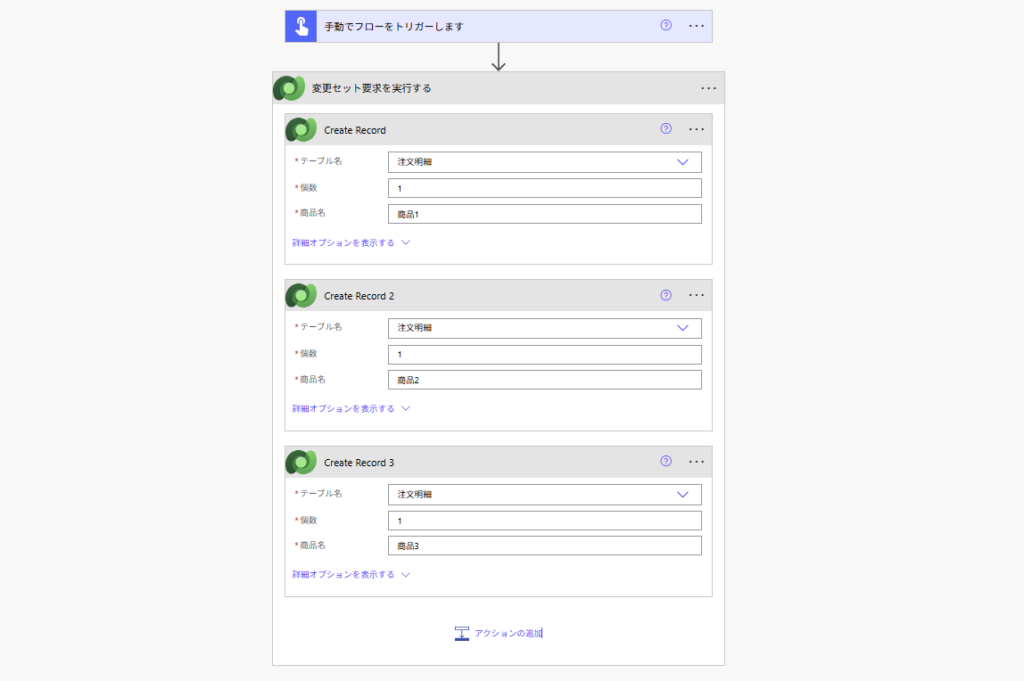Click the manual trigger hand icon

coord(301,26)
